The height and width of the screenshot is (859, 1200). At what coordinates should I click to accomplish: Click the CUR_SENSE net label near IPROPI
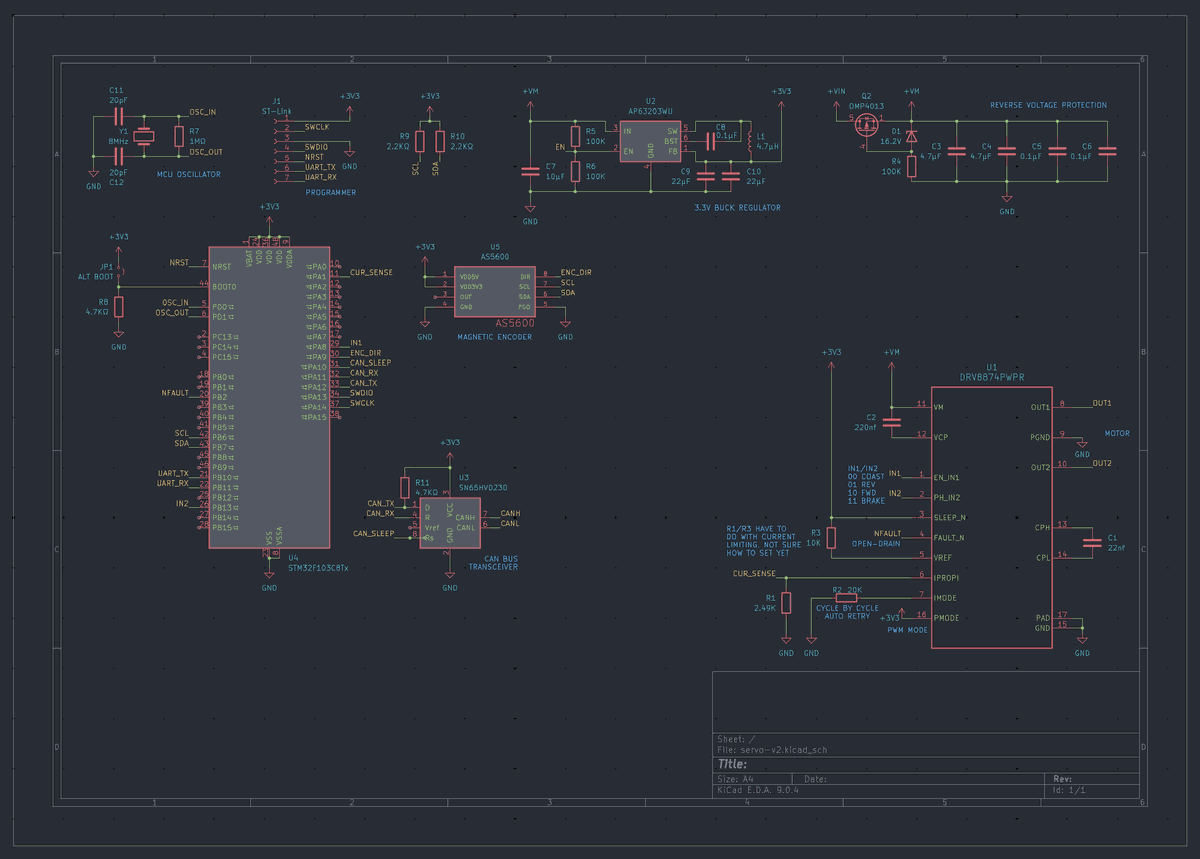[x=754, y=574]
